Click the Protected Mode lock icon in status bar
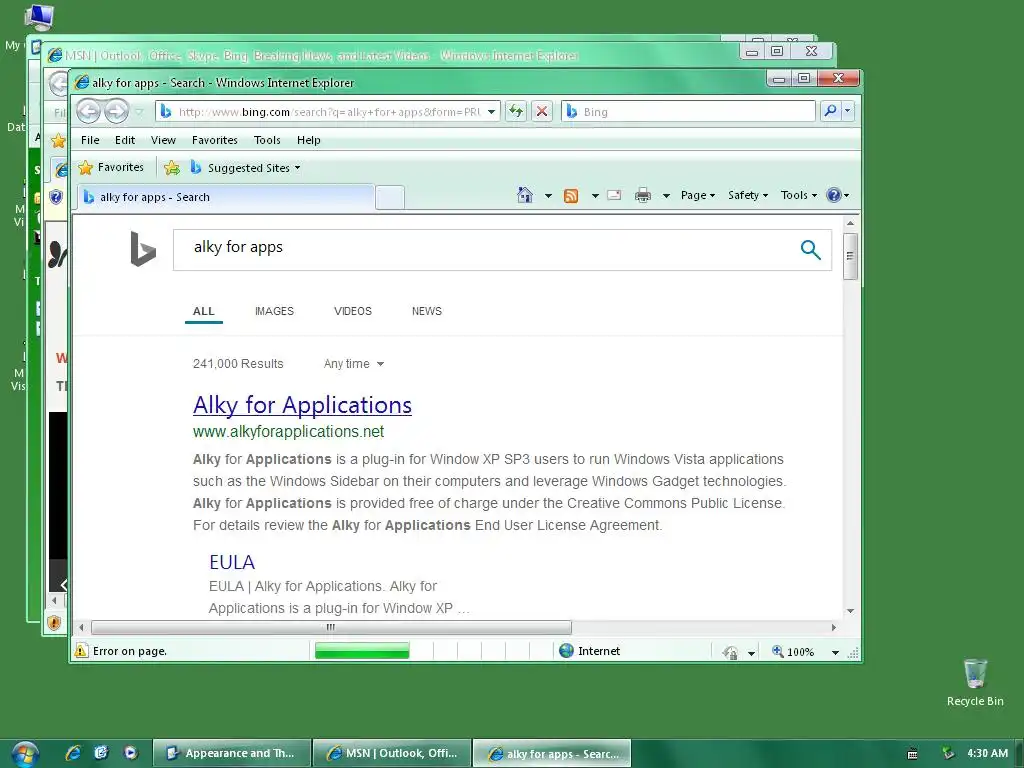 (730, 652)
